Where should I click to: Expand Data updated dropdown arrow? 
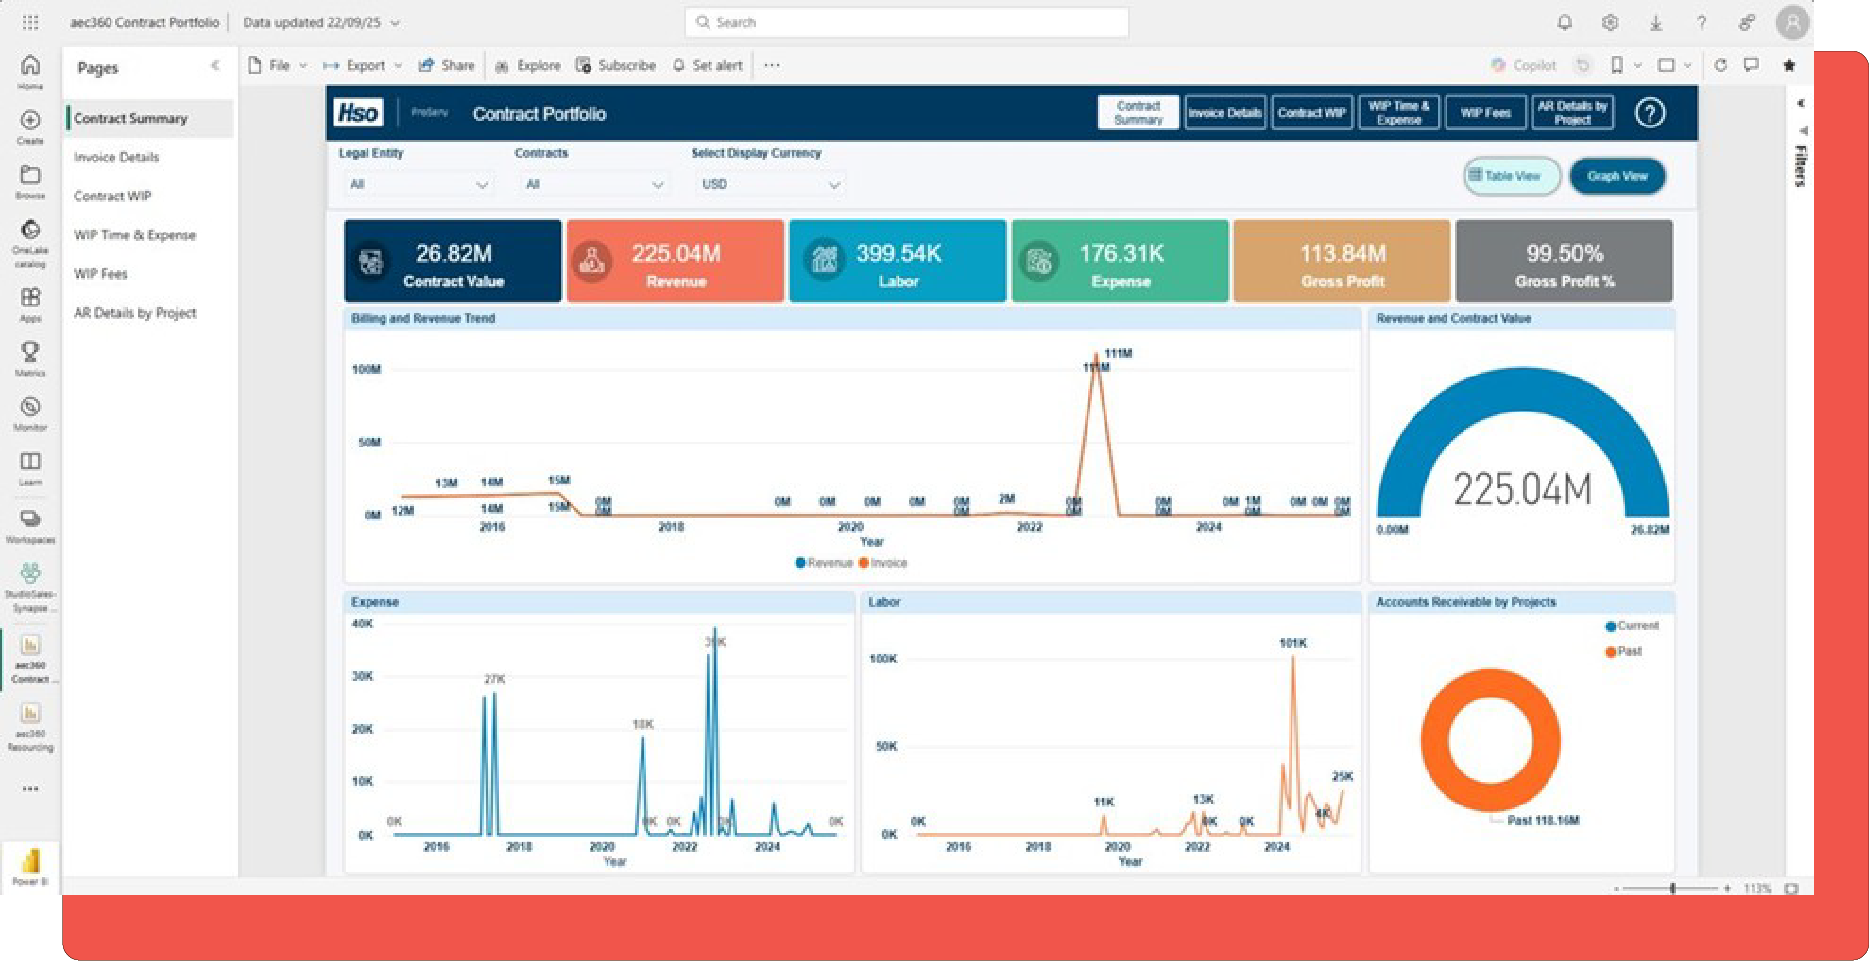point(395,22)
